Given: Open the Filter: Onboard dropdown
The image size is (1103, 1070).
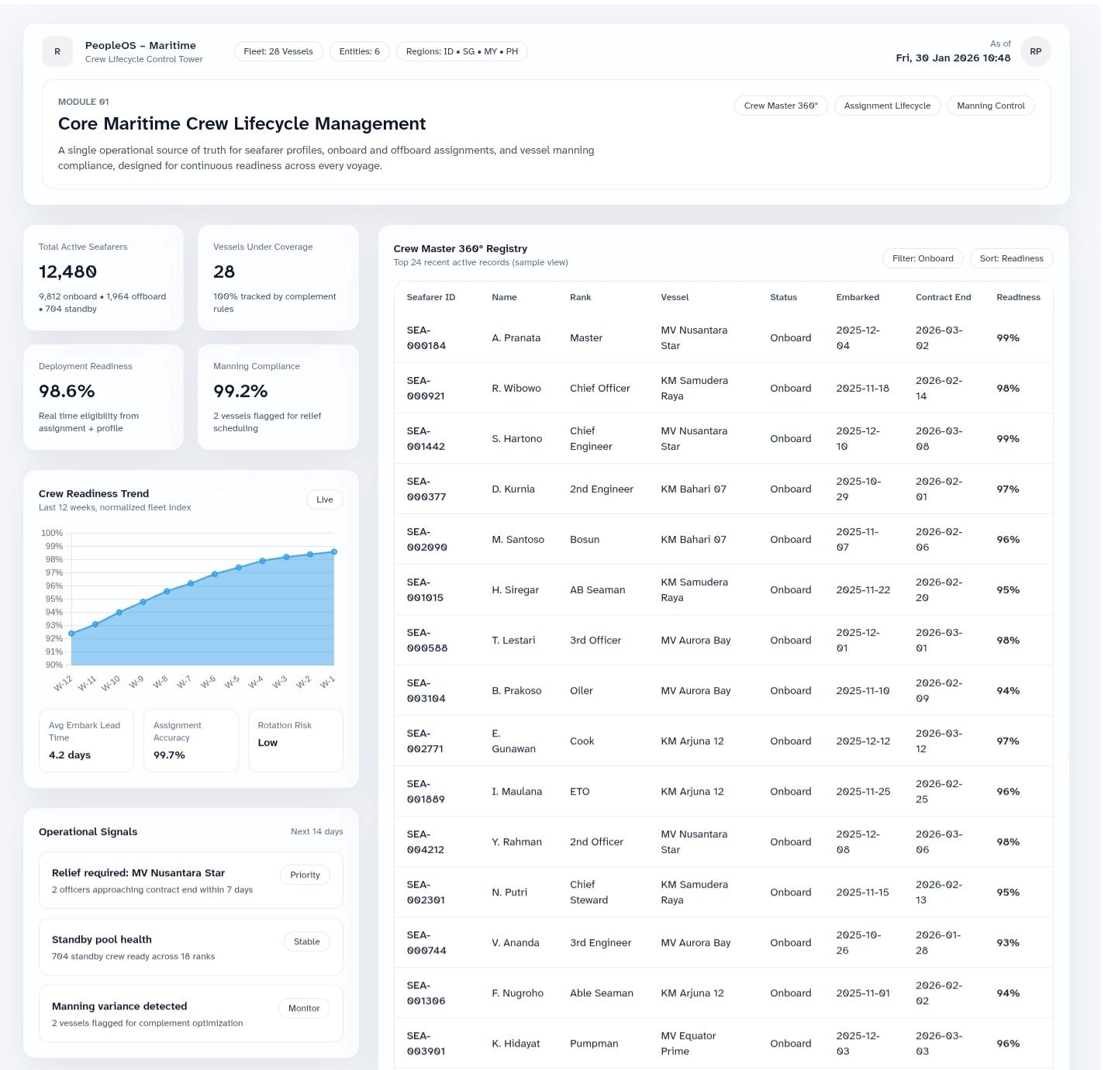Looking at the screenshot, I should click(x=922, y=258).
